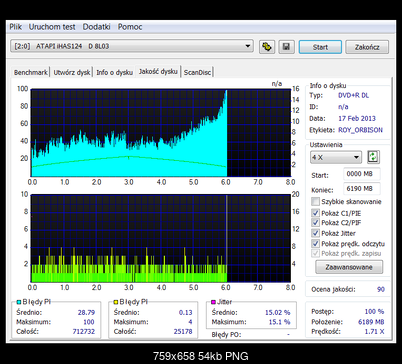Click the PI total value 712732
402x364 pixels.
(x=84, y=331)
